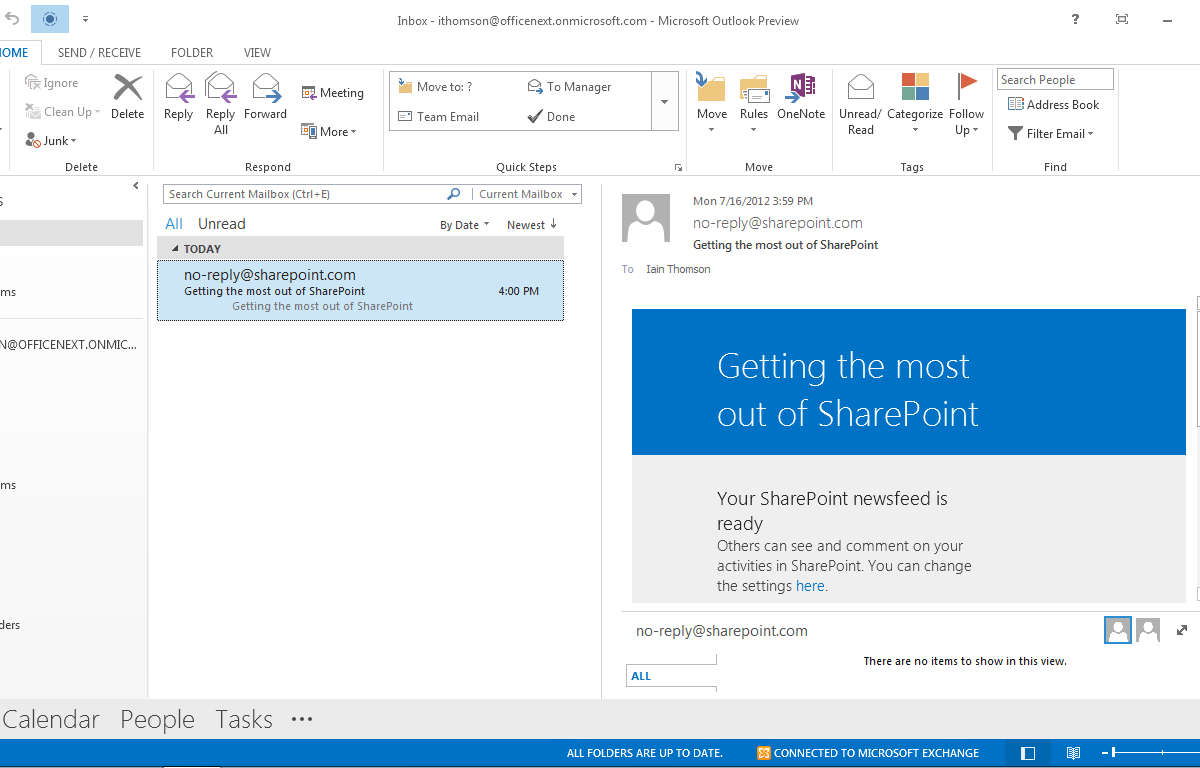1200x768 pixels.
Task: Select no-reply@sharepoint.com message in list
Action: 361,291
